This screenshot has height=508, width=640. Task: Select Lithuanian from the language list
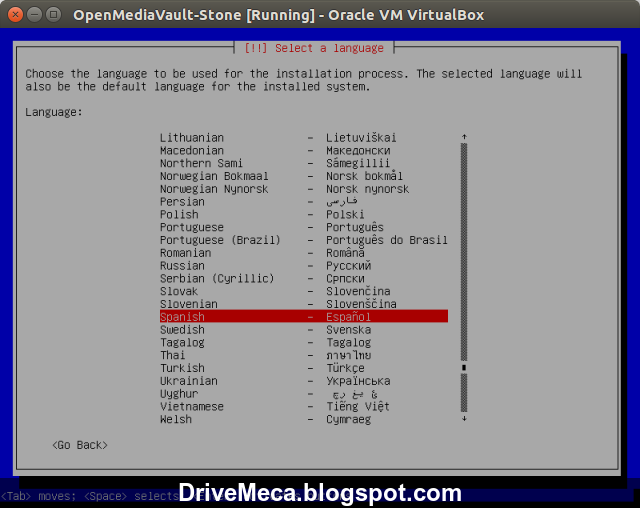pos(304,138)
